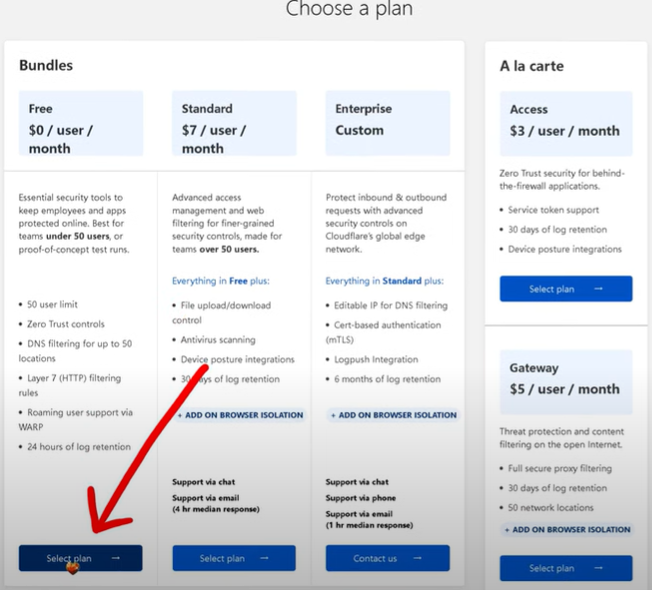The width and height of the screenshot is (652, 590).
Task: Select plan for Access a la carte
Action: pyautogui.click(x=566, y=289)
